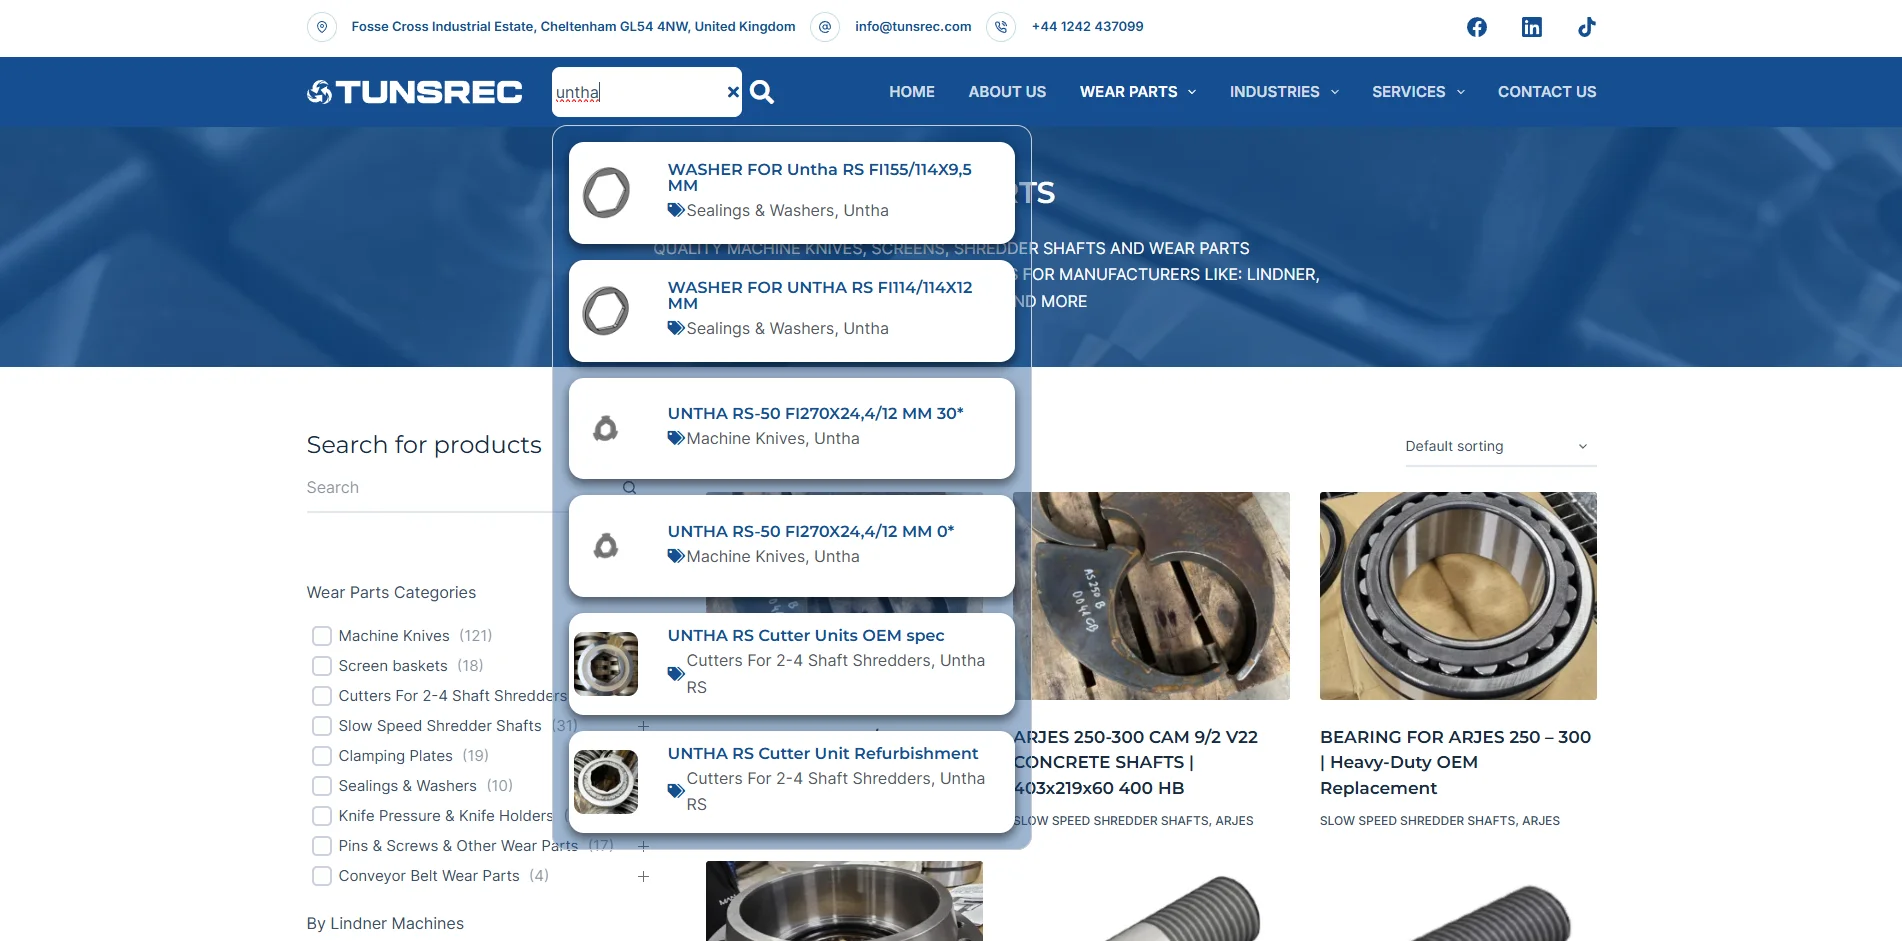Click the info@tunsrec.com email link
The width and height of the screenshot is (1902, 941).
tap(913, 27)
